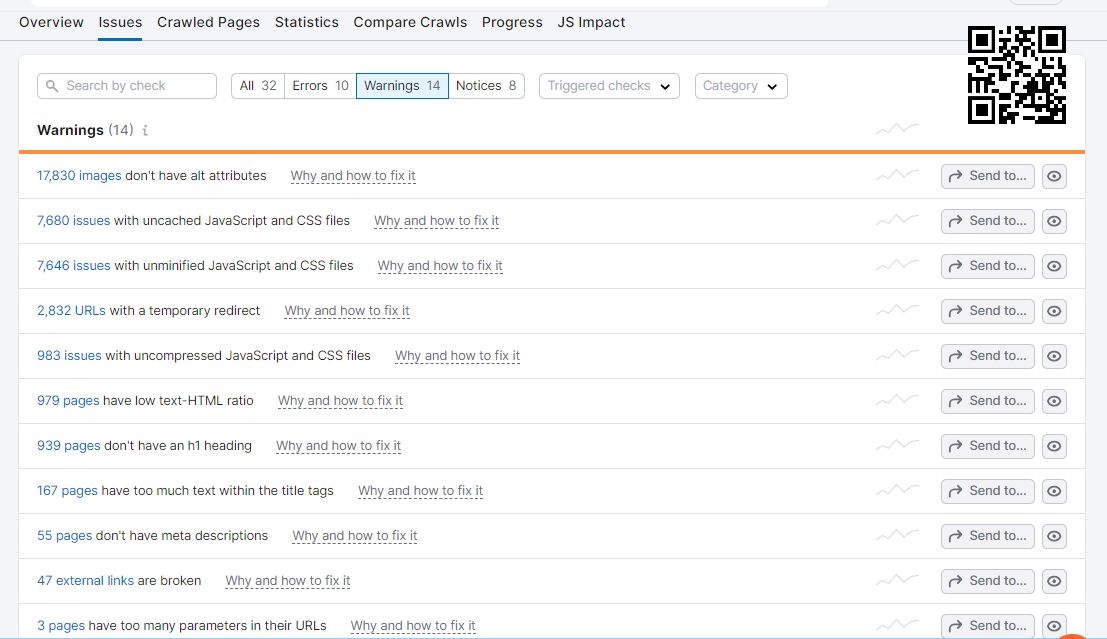Hide the images without alt attributes check
The image size is (1107, 639).
[x=1054, y=176]
